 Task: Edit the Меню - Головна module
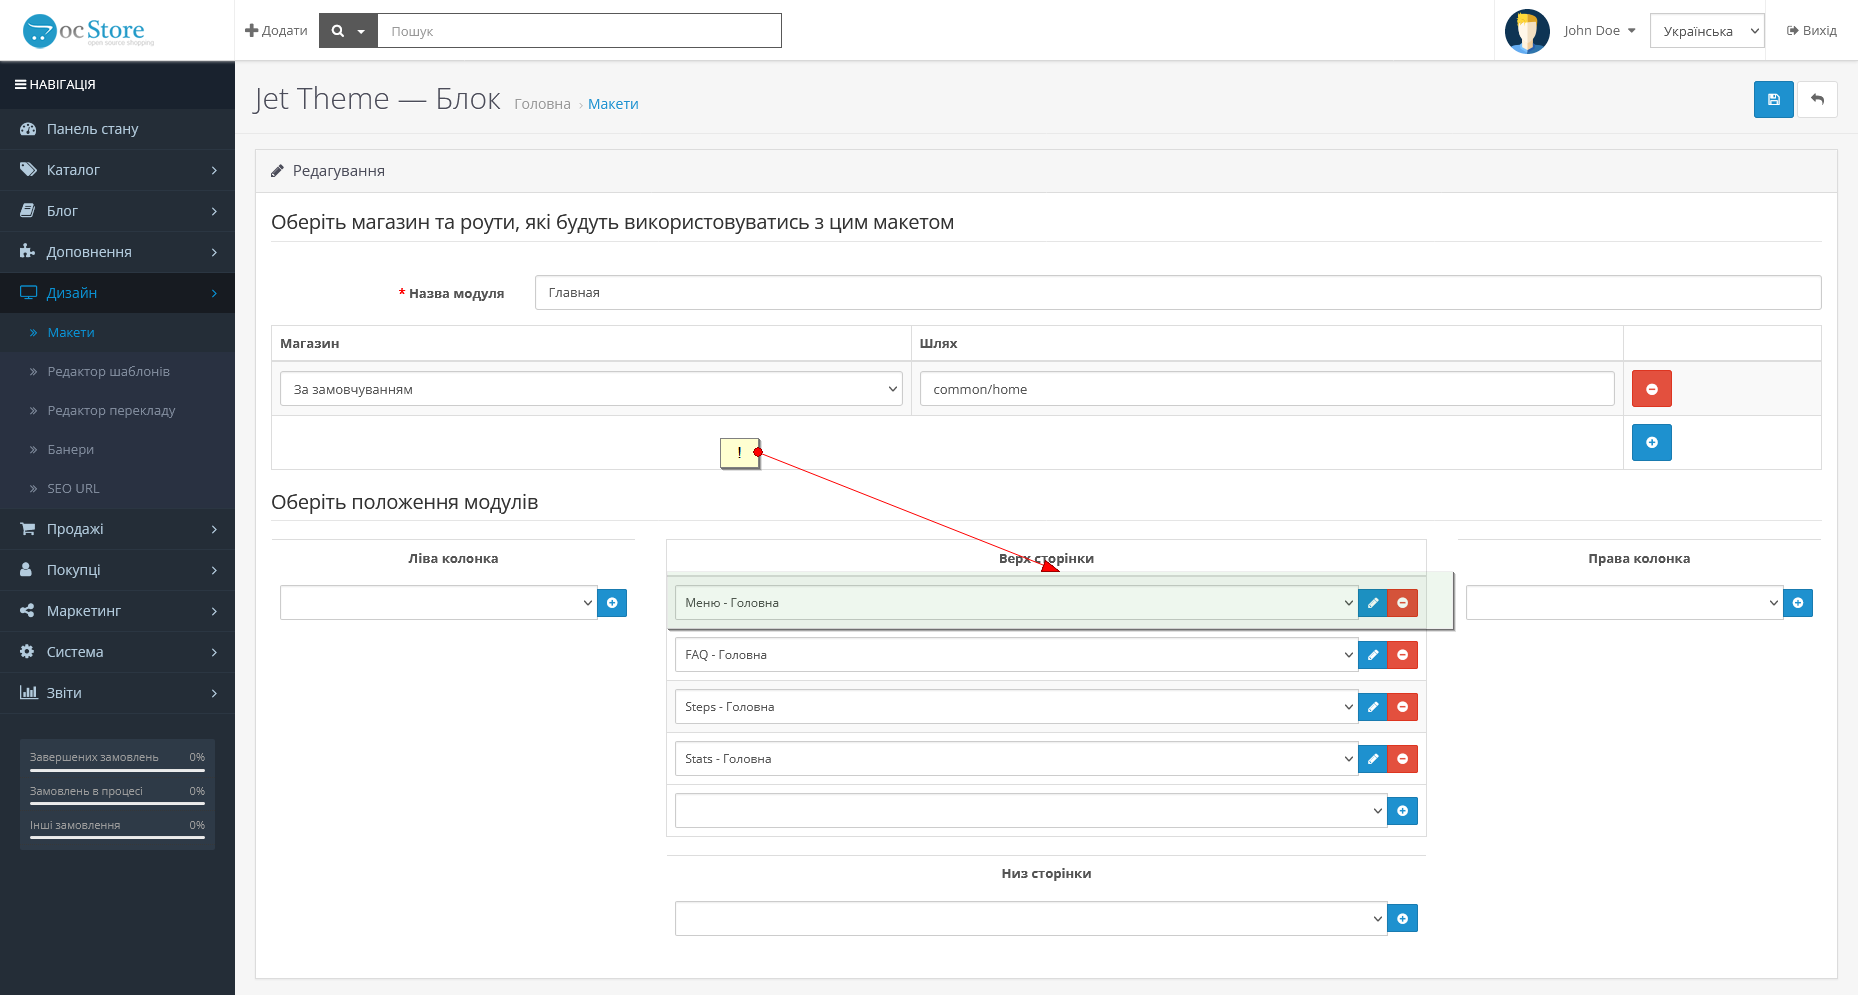coord(1373,603)
